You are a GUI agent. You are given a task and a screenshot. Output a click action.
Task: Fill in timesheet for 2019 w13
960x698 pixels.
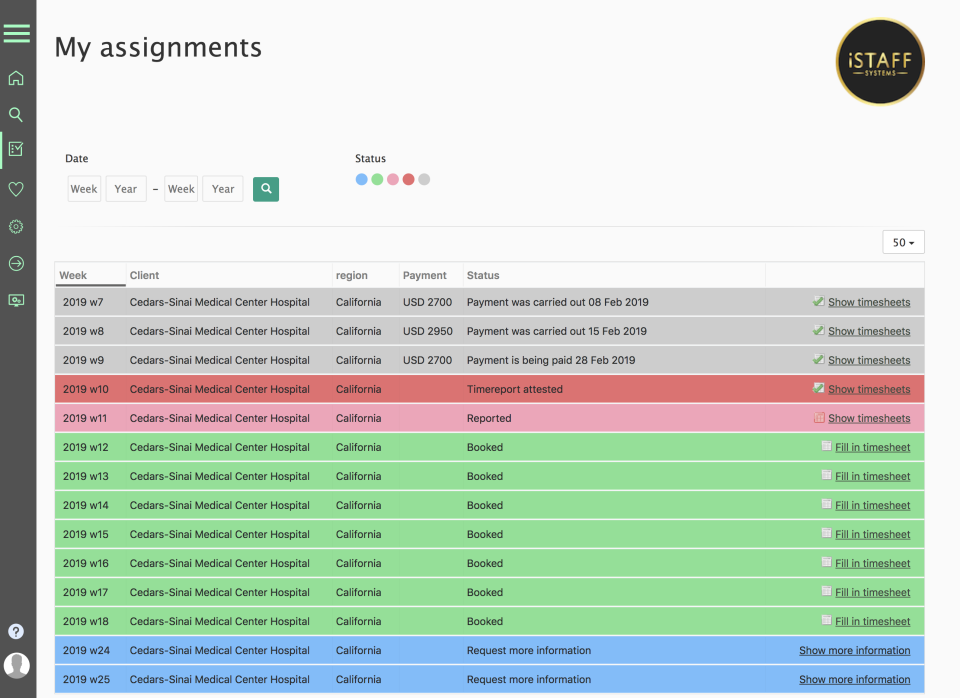(x=872, y=476)
